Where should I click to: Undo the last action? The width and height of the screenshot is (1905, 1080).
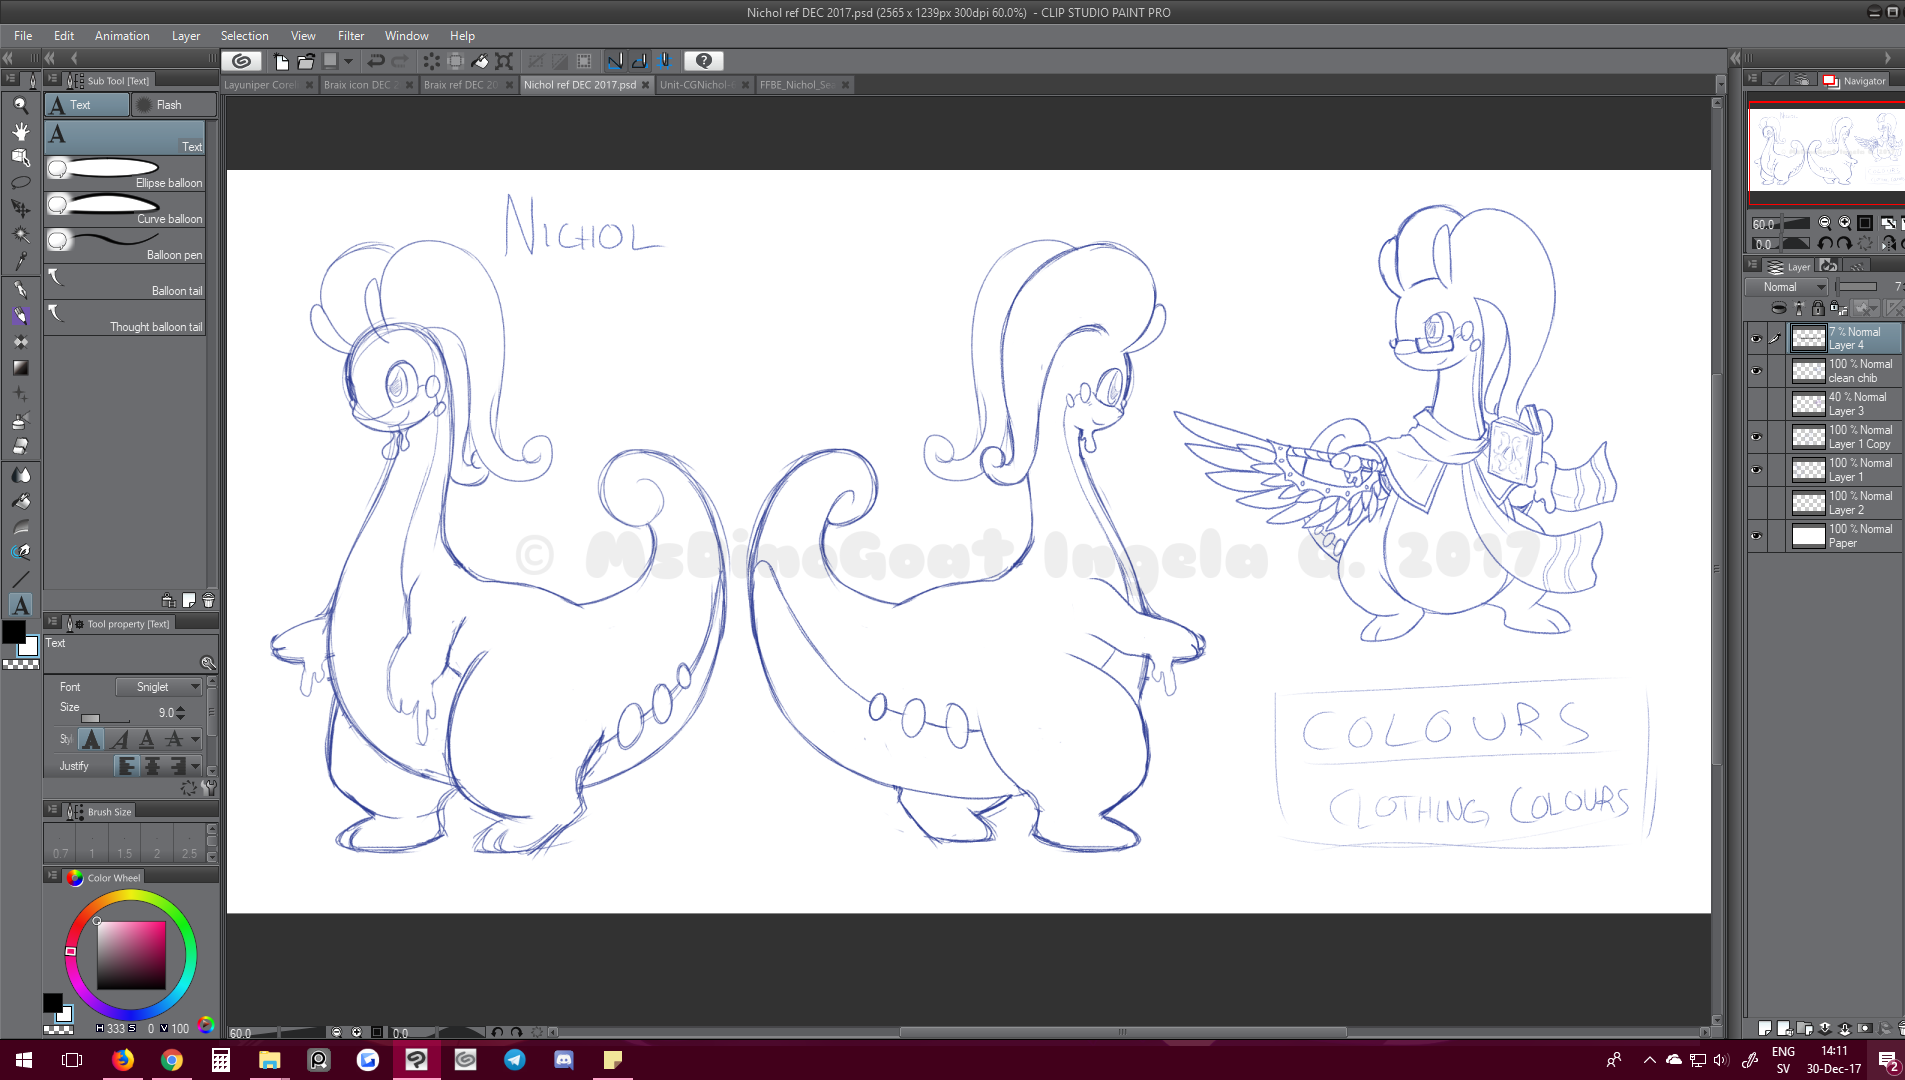(x=375, y=61)
